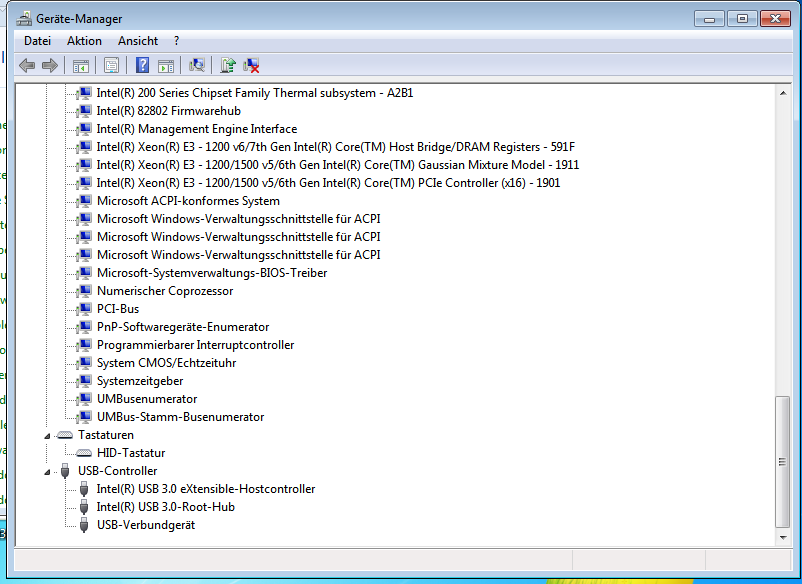Image resolution: width=802 pixels, height=584 pixels.
Task: Scan for hardware changes via toolbar icon
Action: [196, 65]
